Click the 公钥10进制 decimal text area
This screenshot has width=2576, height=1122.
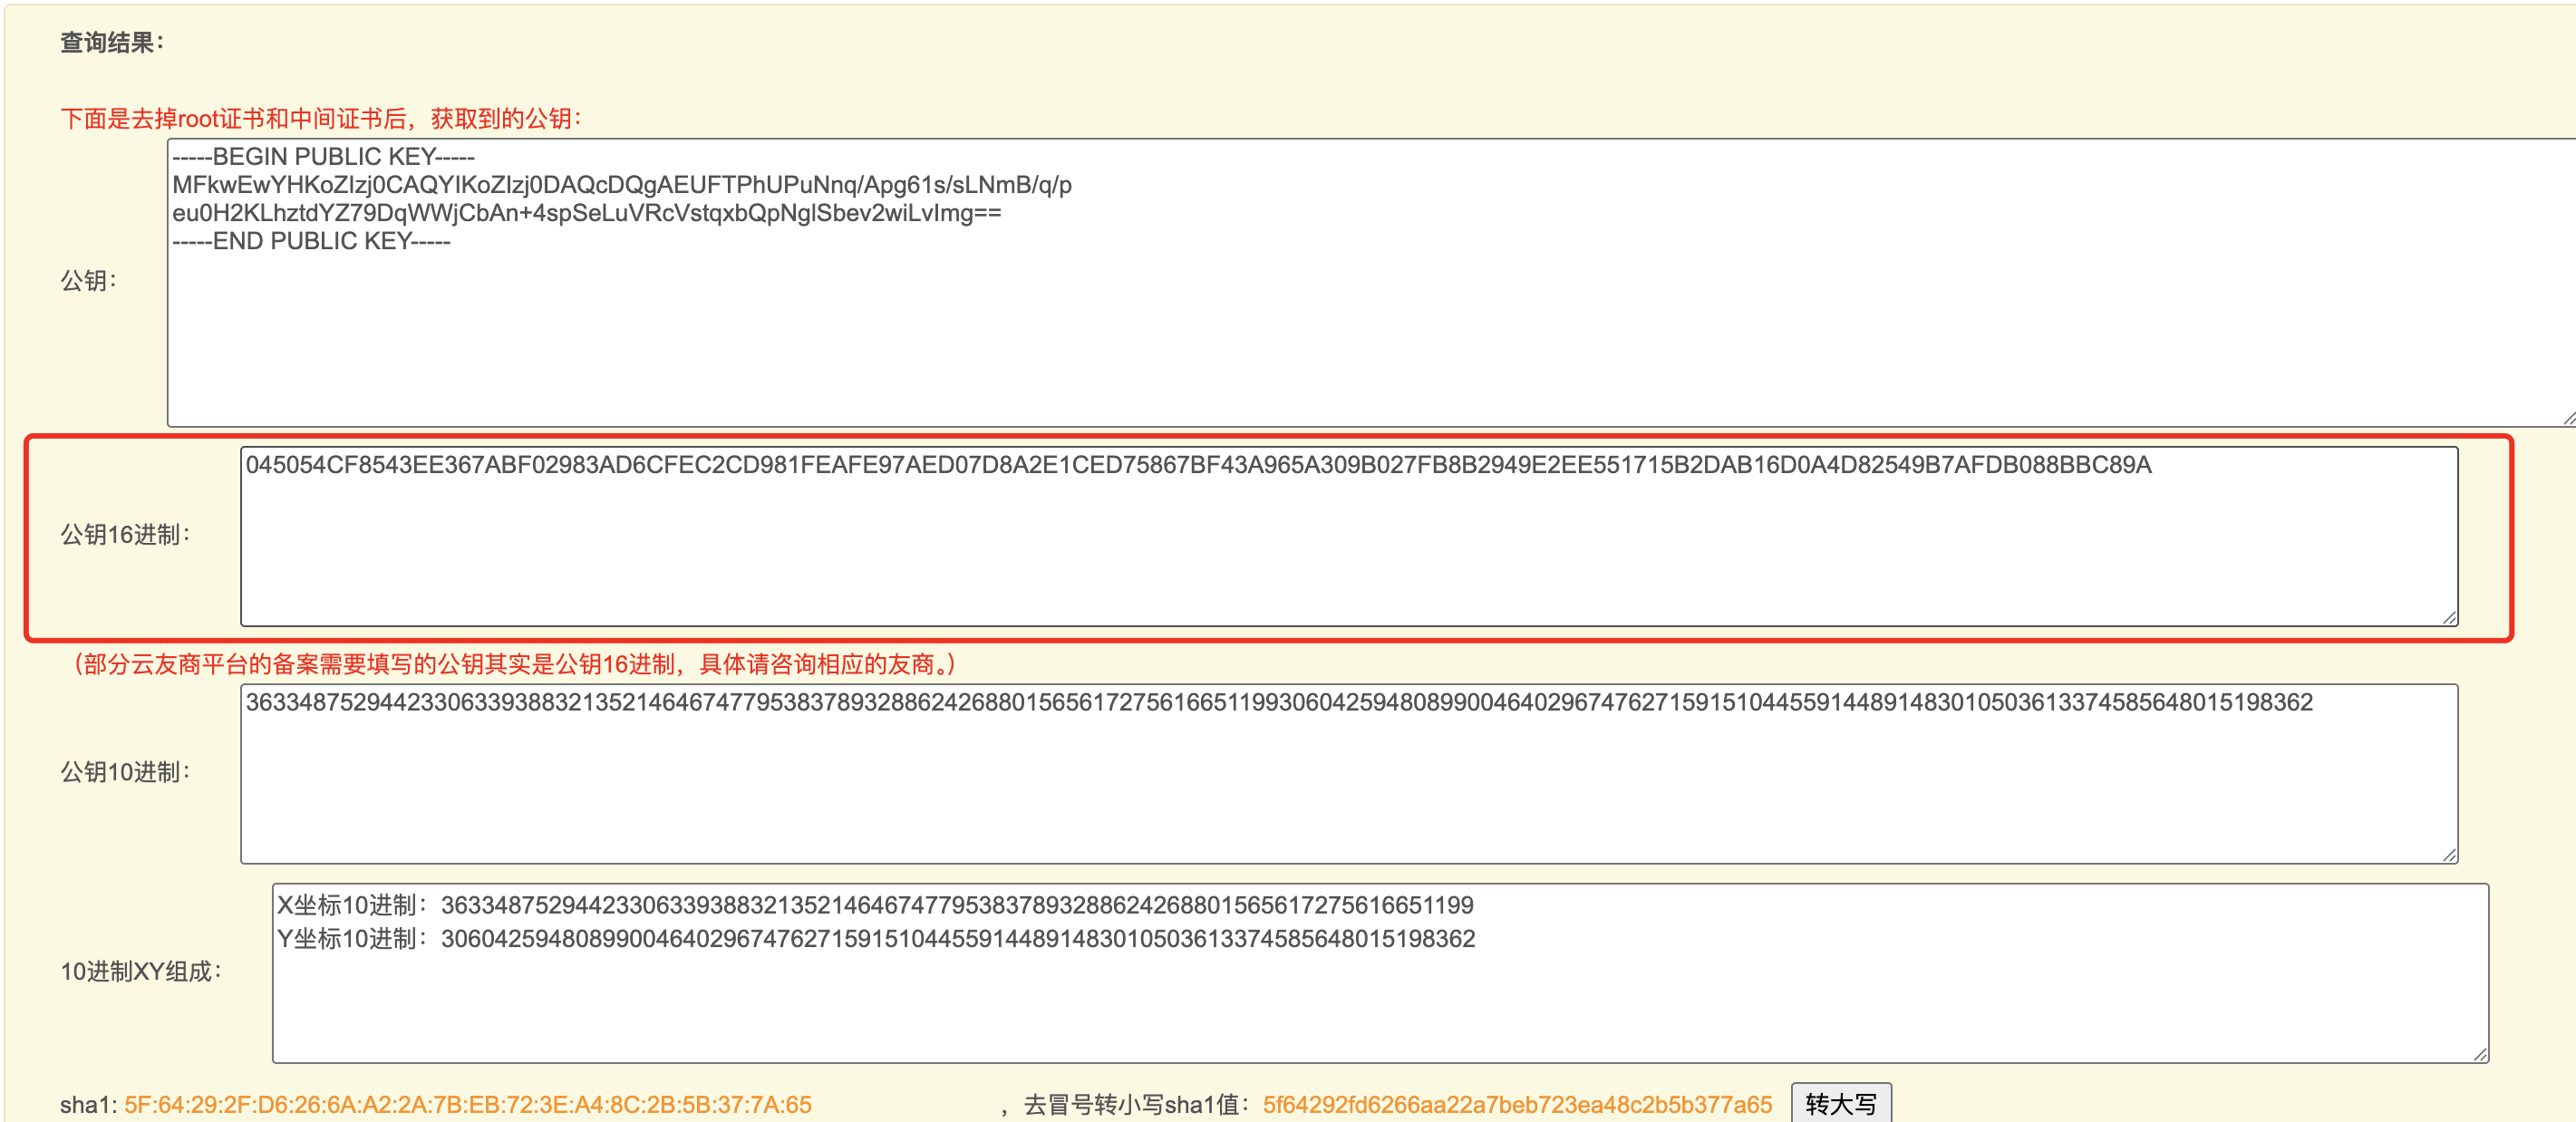tap(1349, 773)
